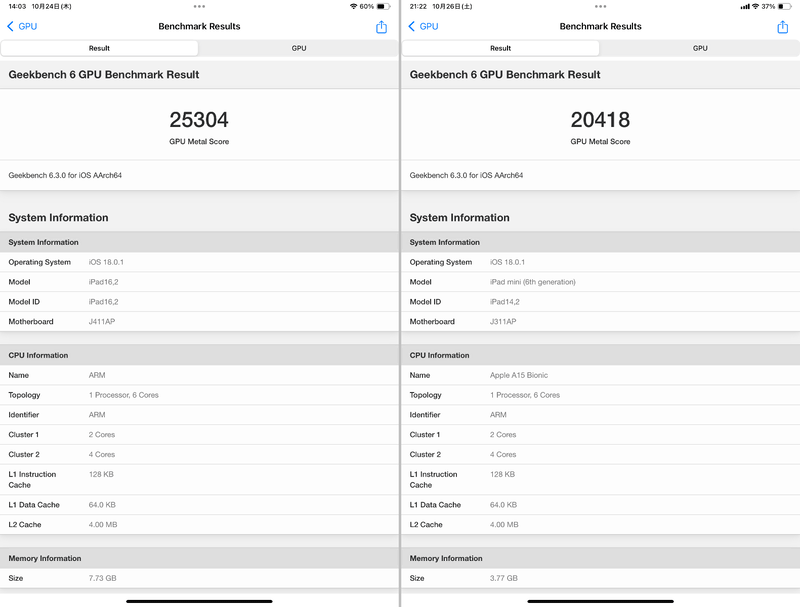Click right panel's Operating System value iOS 18.0.1
The width and height of the screenshot is (800, 607).
coord(507,262)
